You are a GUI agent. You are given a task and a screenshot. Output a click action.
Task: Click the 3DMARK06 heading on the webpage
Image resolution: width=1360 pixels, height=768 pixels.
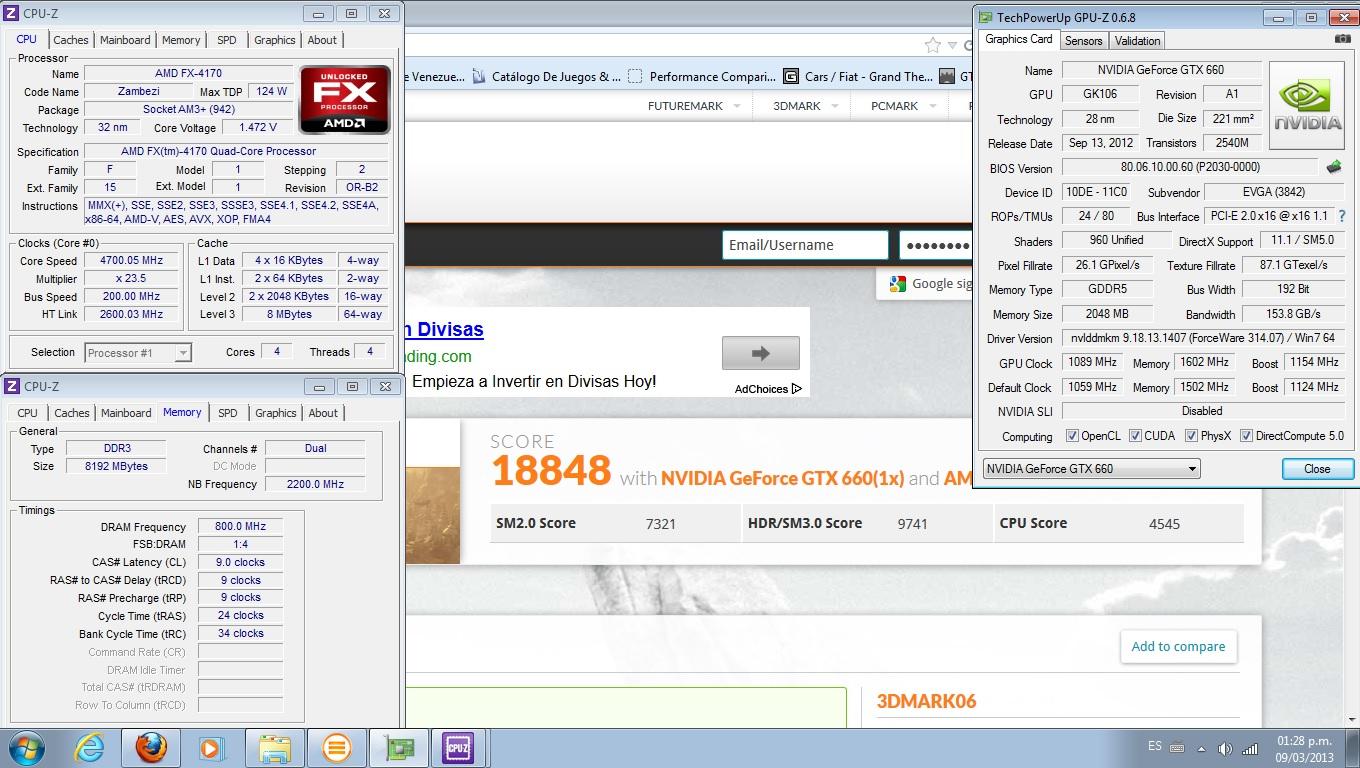(926, 701)
